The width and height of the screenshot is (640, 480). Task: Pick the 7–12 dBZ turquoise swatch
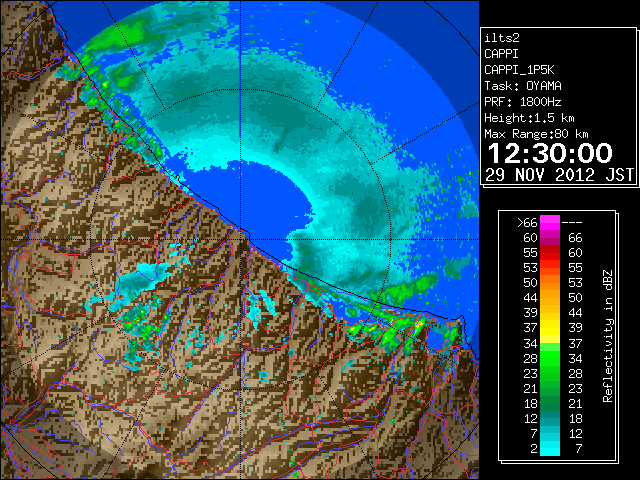550,433
